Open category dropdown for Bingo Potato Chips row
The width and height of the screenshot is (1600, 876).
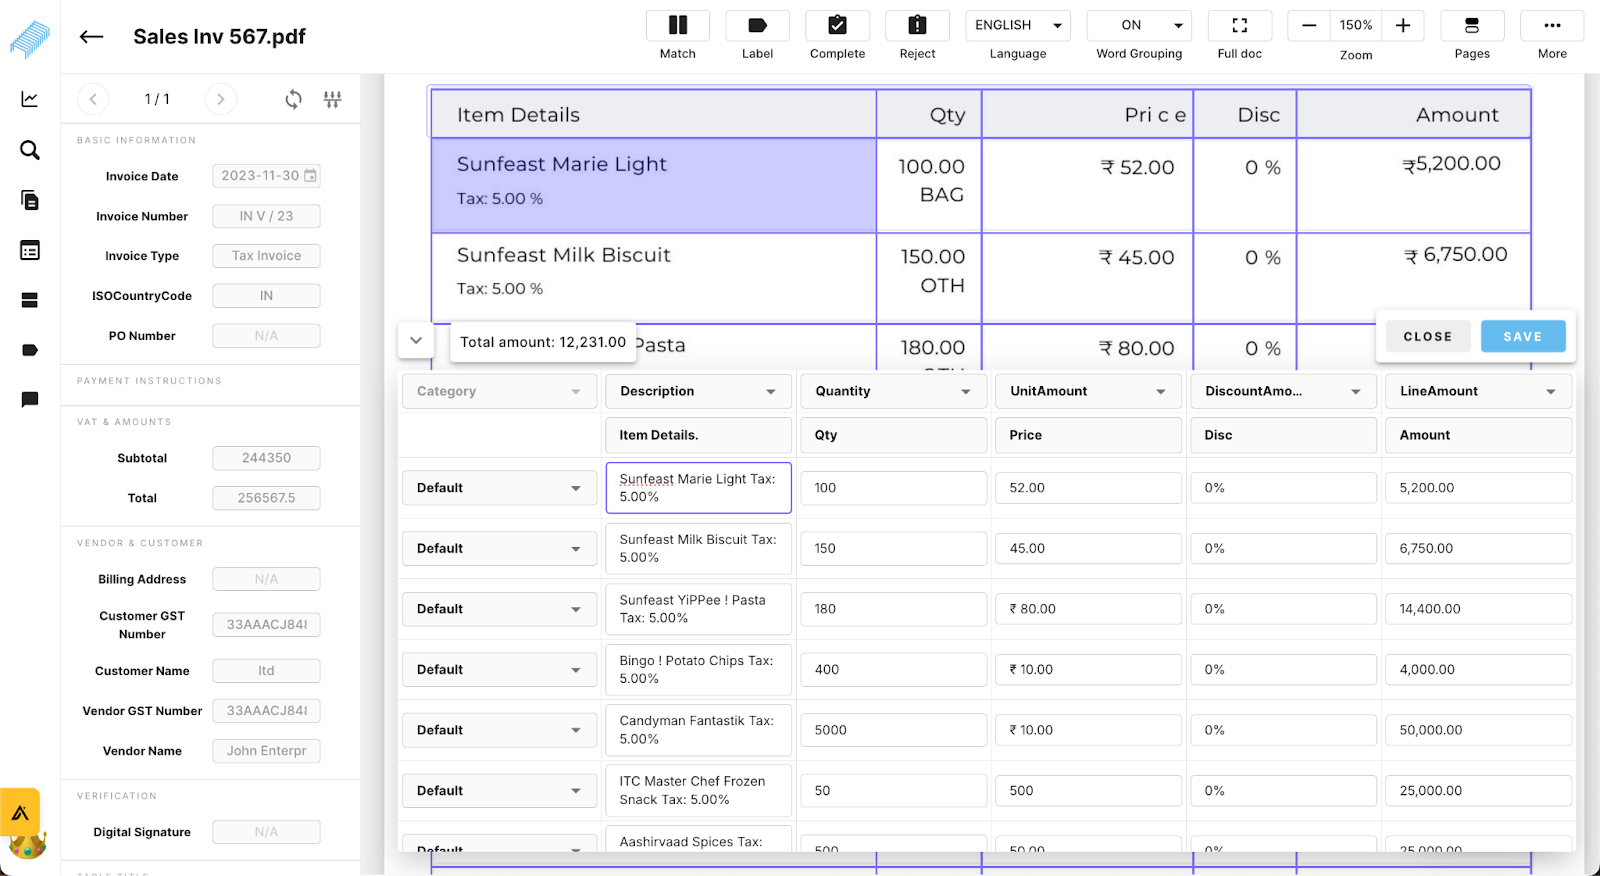tap(499, 670)
